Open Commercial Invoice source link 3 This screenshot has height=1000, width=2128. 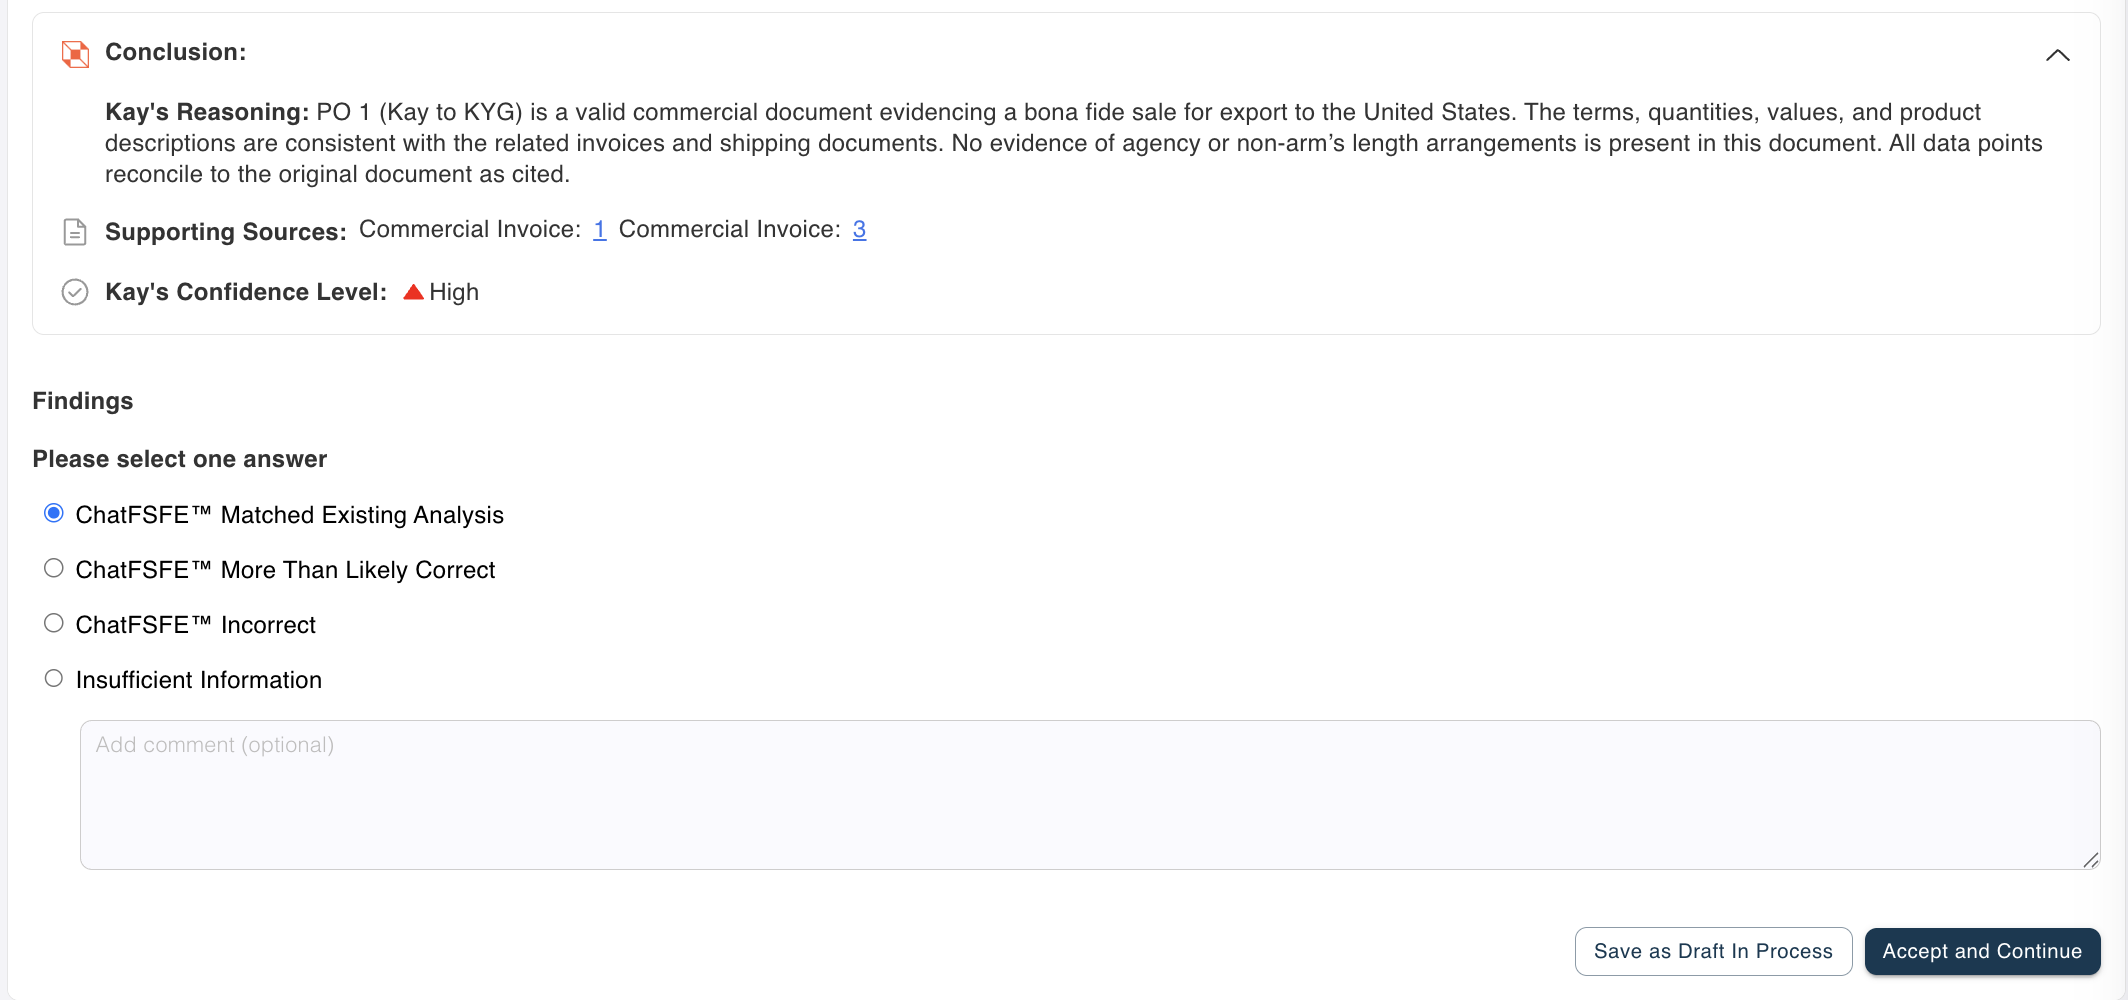tap(859, 230)
